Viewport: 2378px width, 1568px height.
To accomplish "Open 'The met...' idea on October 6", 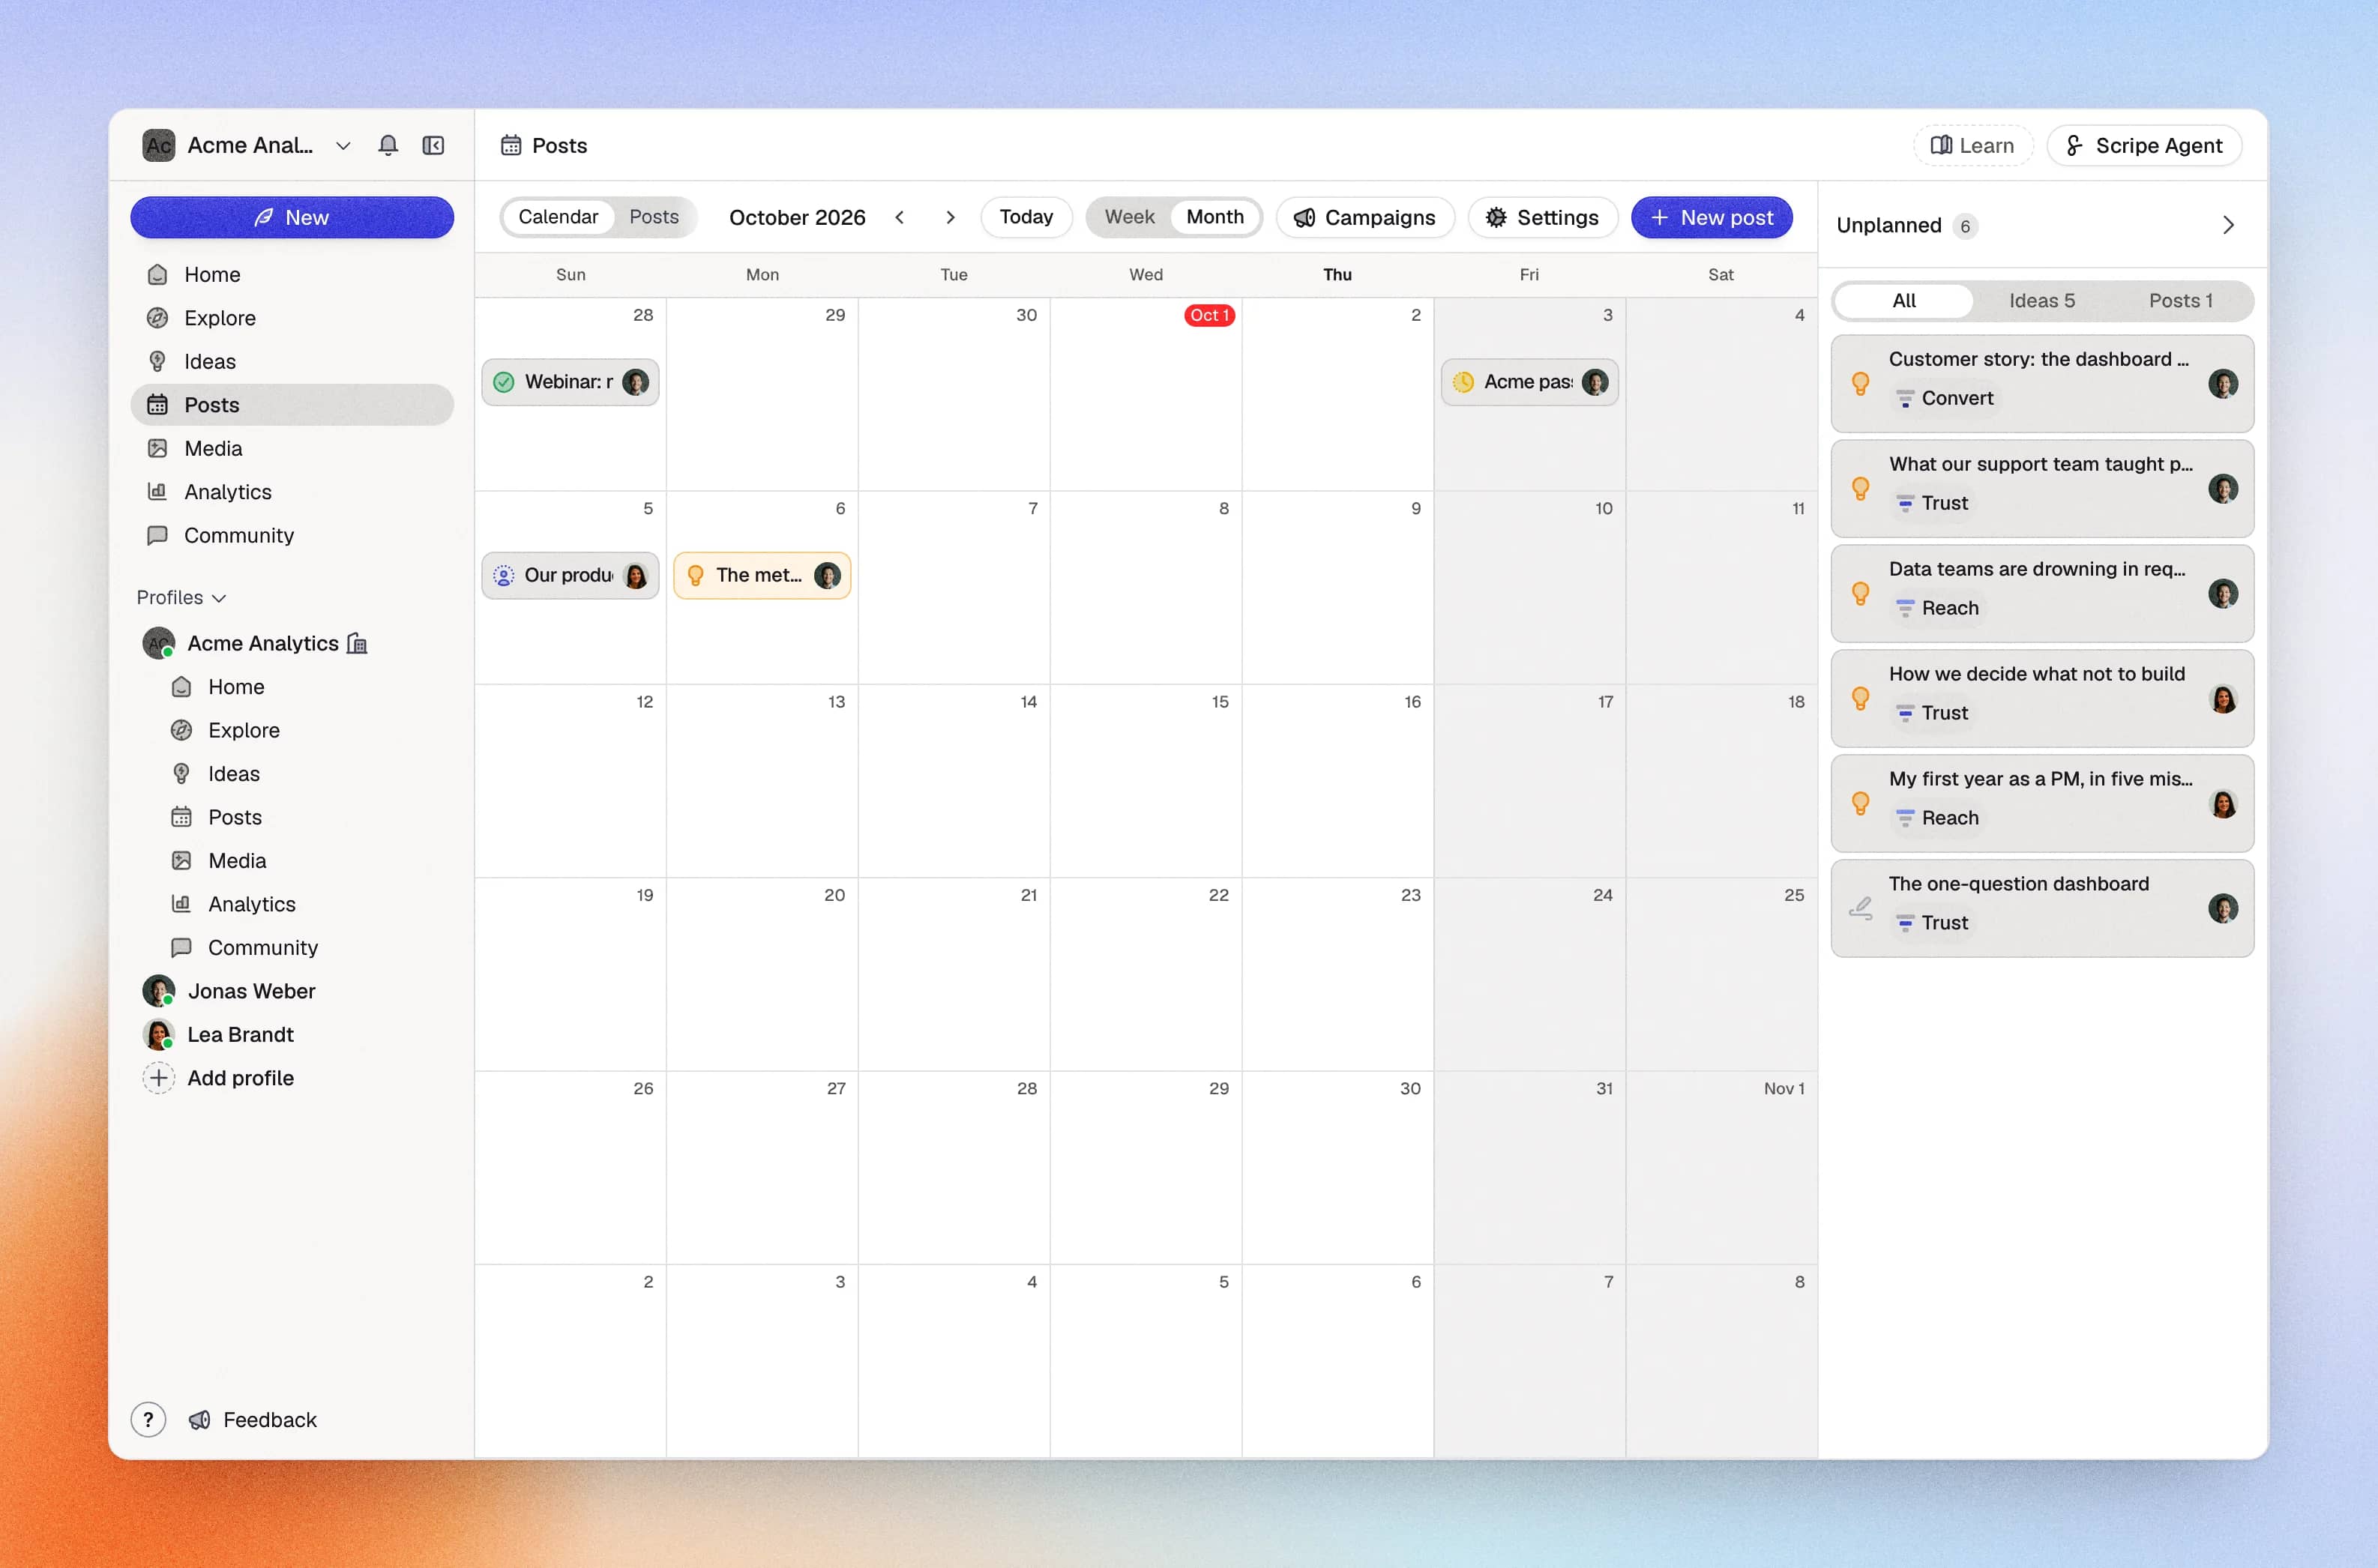I will point(762,575).
